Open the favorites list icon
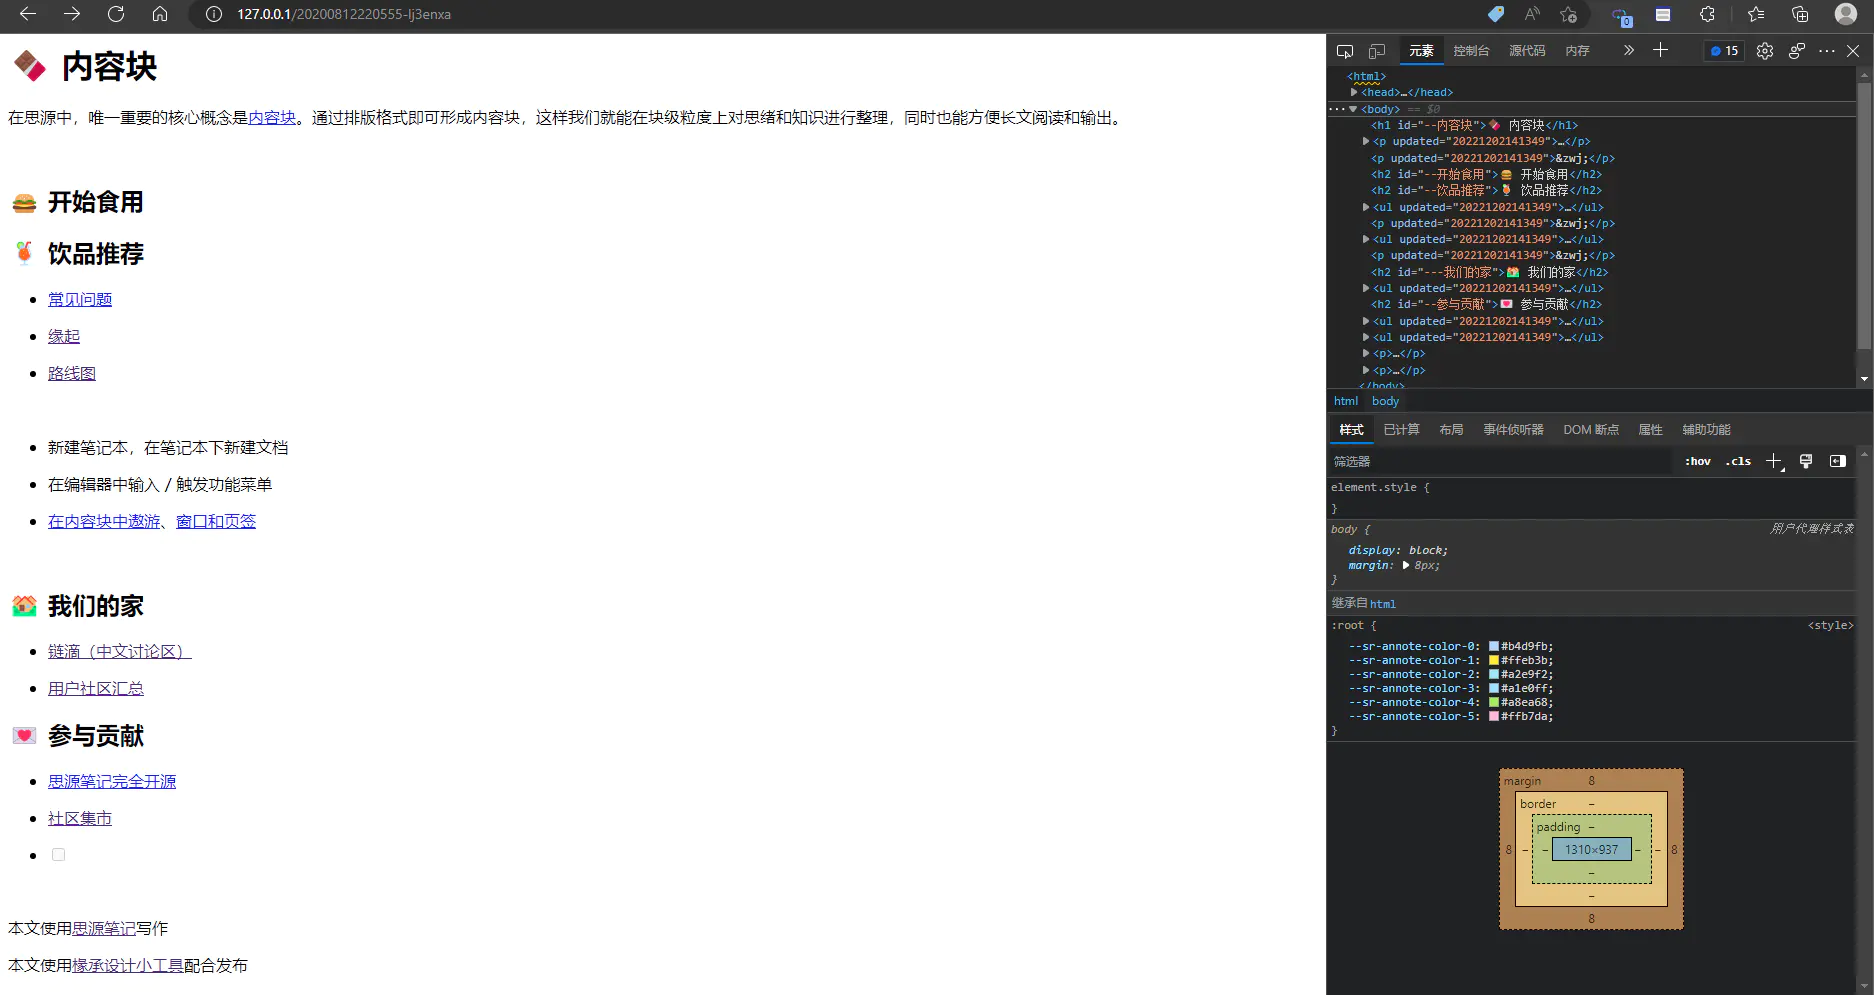The height and width of the screenshot is (995, 1874). tap(1756, 14)
